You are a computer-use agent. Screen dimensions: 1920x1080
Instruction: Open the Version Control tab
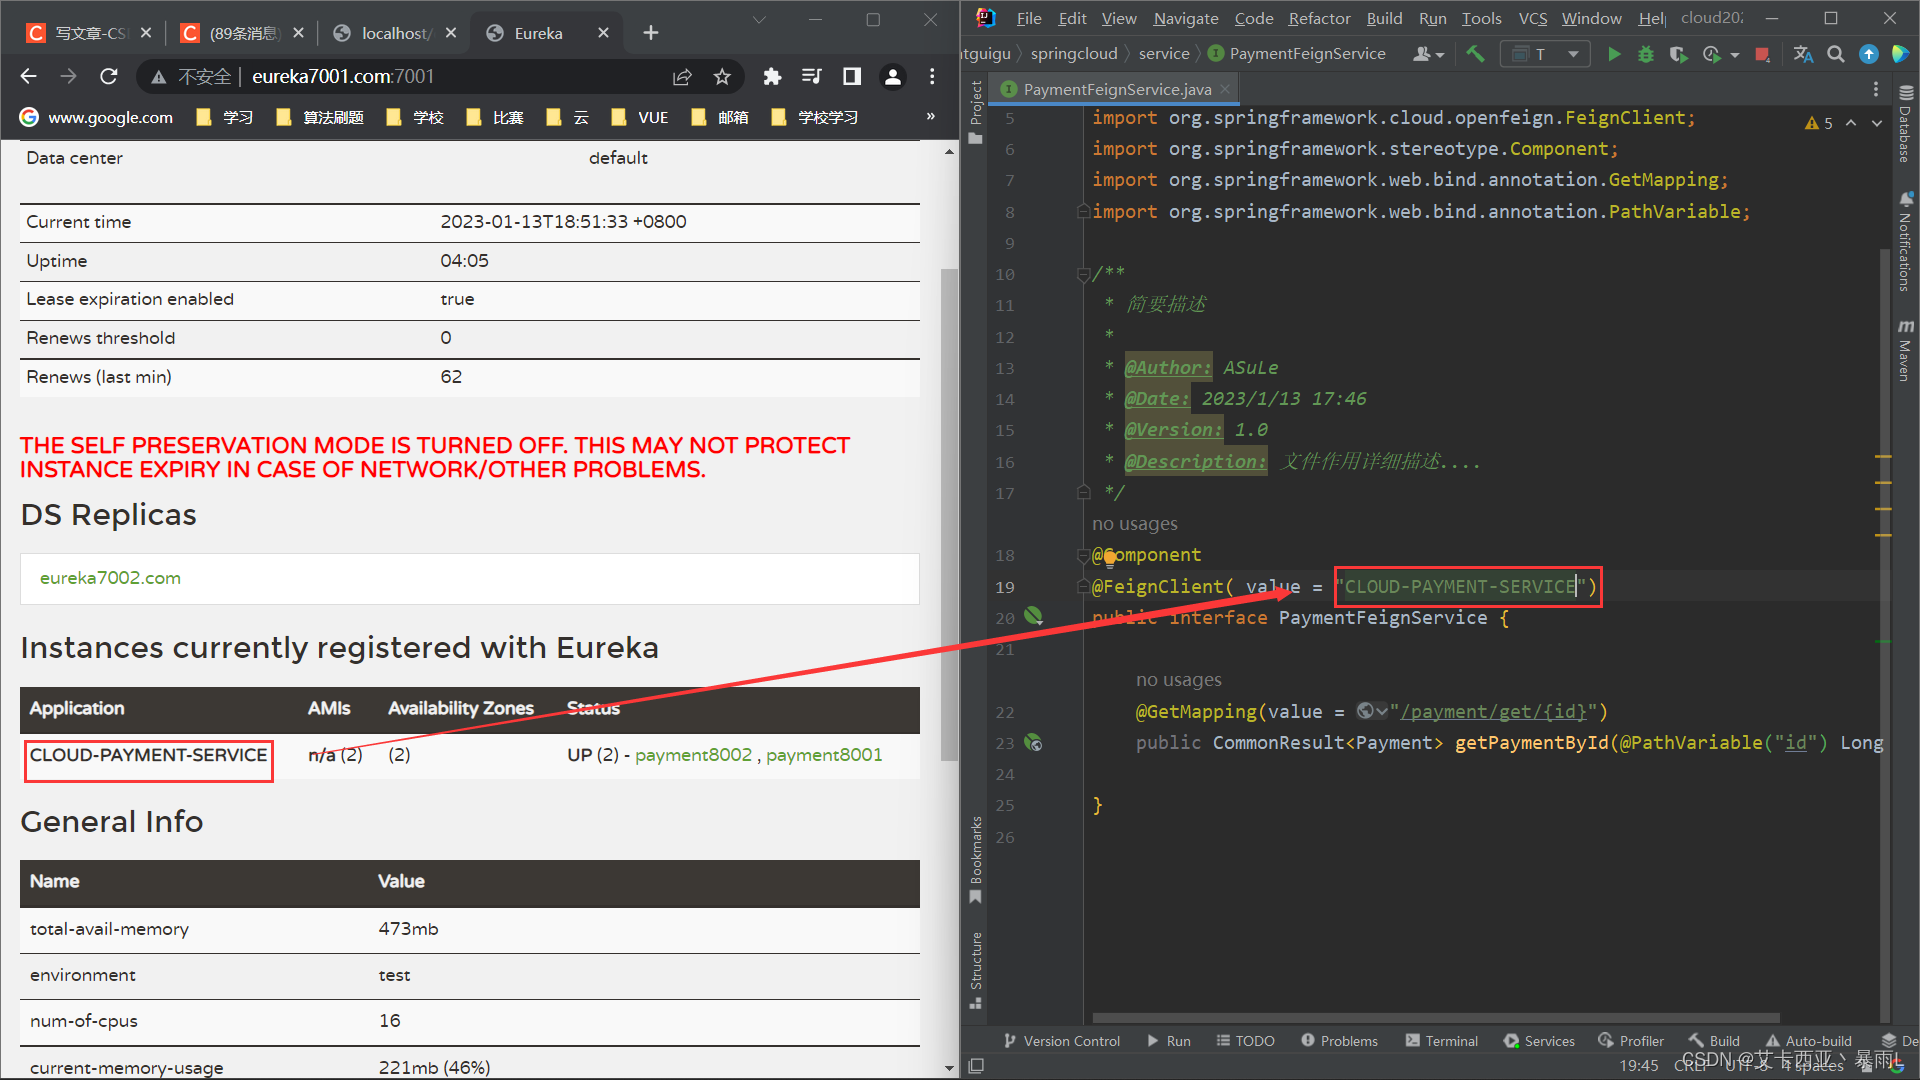tap(1061, 1041)
